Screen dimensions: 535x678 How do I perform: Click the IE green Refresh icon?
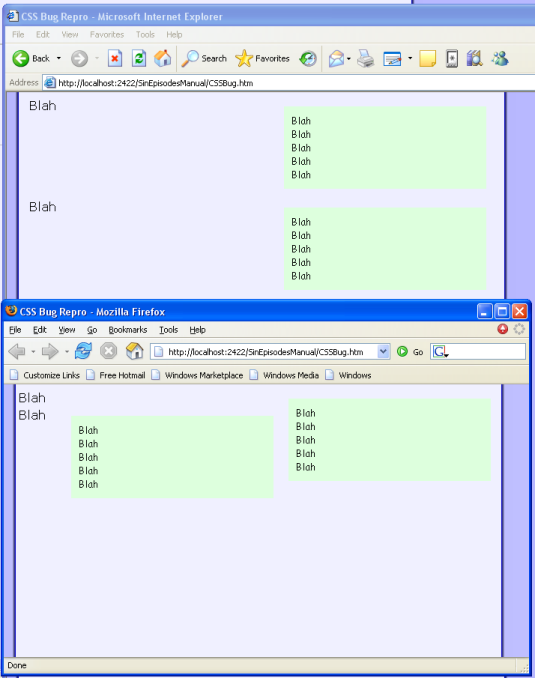point(139,58)
